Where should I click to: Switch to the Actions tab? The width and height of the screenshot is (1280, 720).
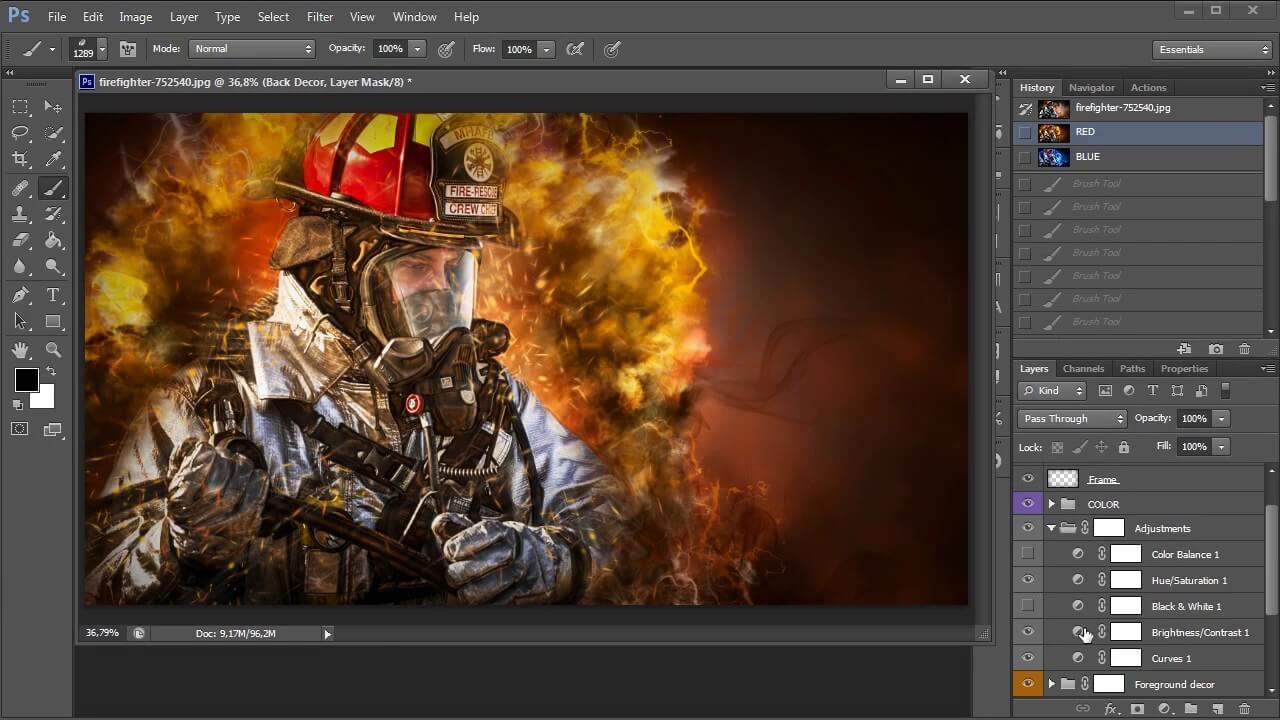(1148, 88)
